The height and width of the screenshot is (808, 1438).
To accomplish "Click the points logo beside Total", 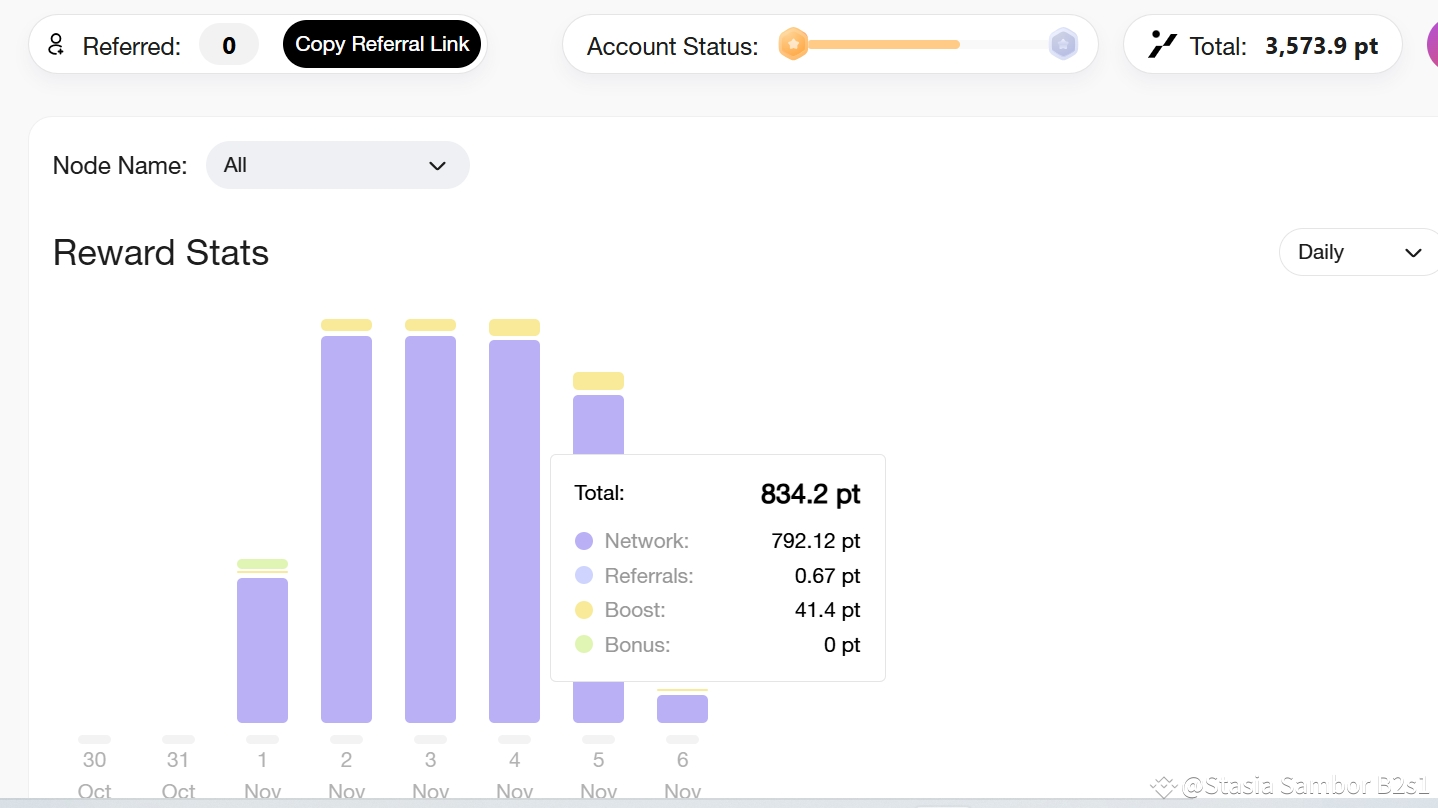I will pyautogui.click(x=1162, y=45).
